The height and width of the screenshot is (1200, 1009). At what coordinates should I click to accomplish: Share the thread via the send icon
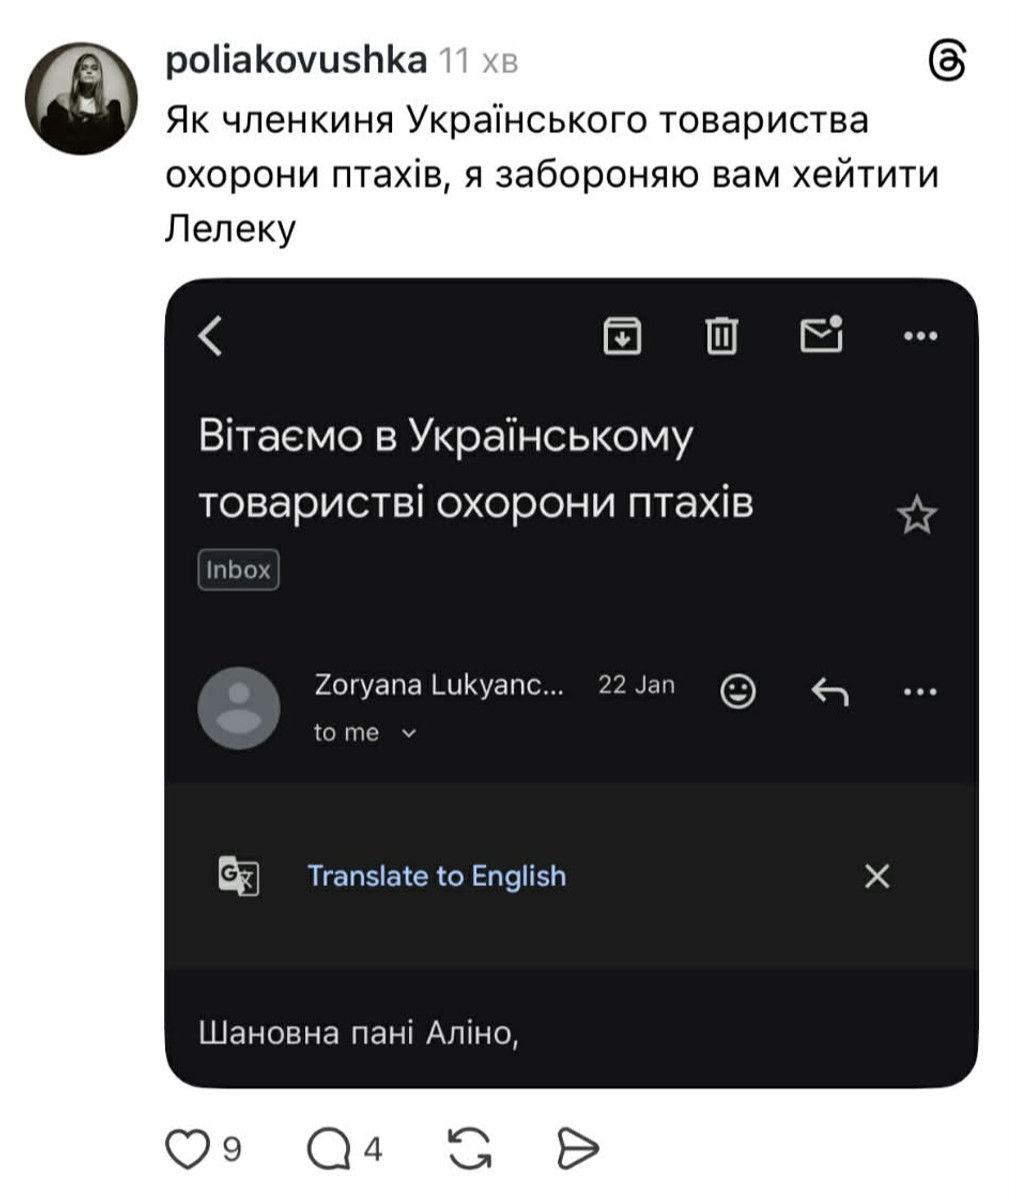pos(575,1150)
